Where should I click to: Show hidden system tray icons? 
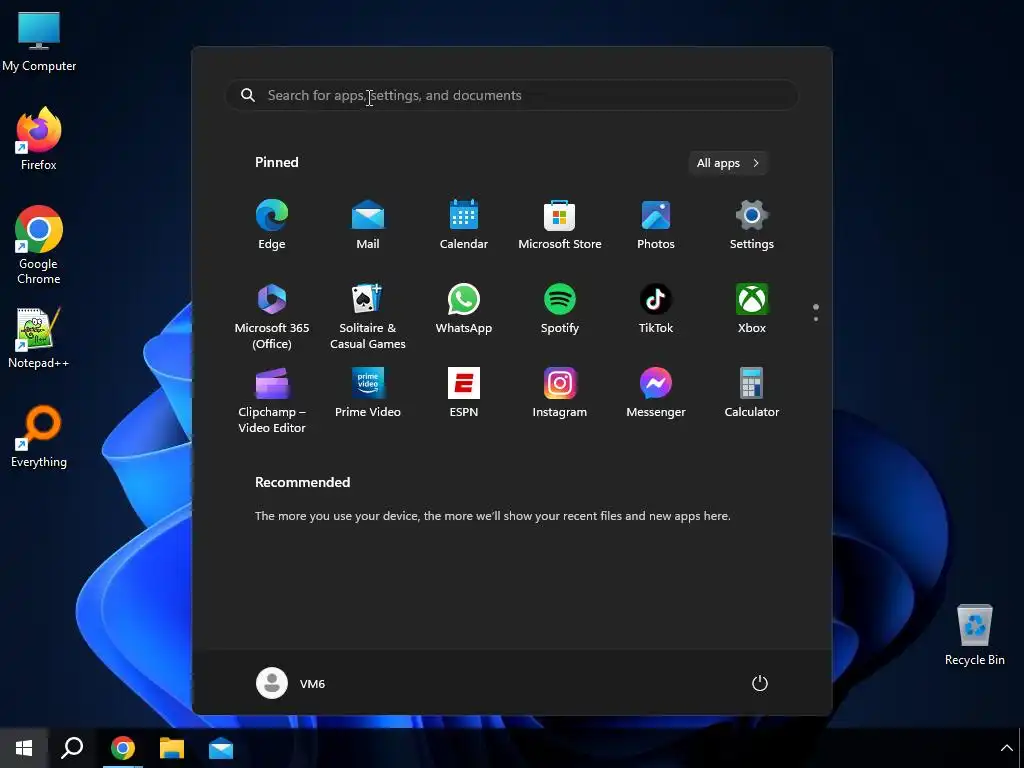[1006, 748]
